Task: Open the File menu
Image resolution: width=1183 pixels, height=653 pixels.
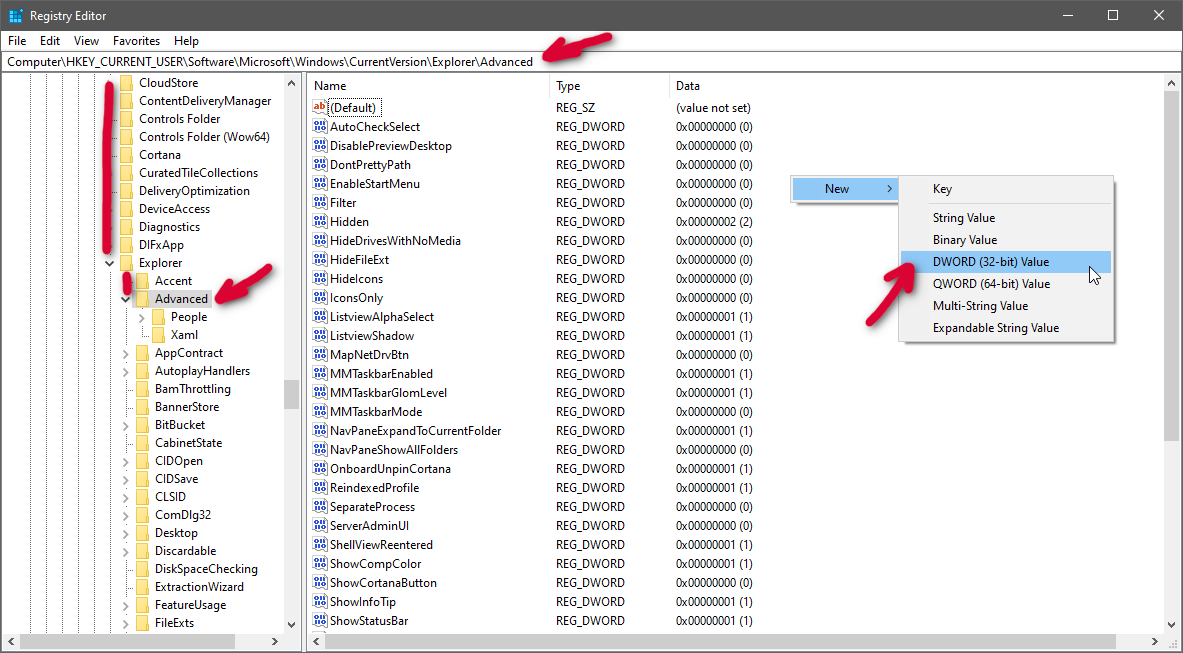Action: [17, 41]
